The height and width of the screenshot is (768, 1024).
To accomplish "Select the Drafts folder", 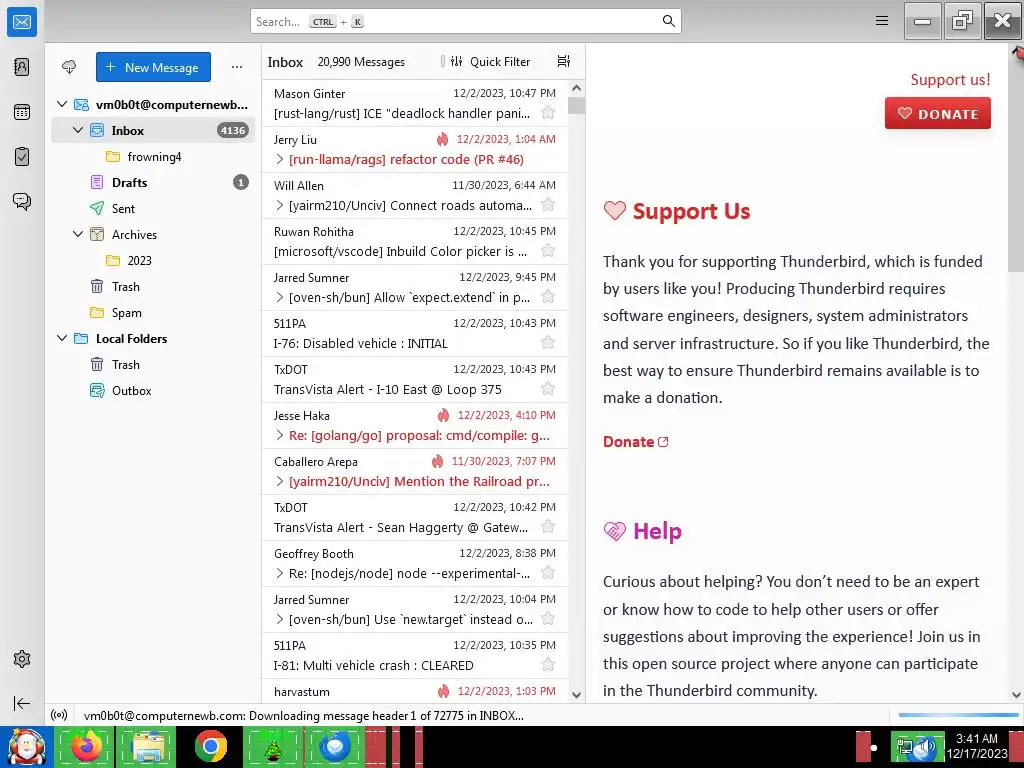I will [x=153, y=182].
